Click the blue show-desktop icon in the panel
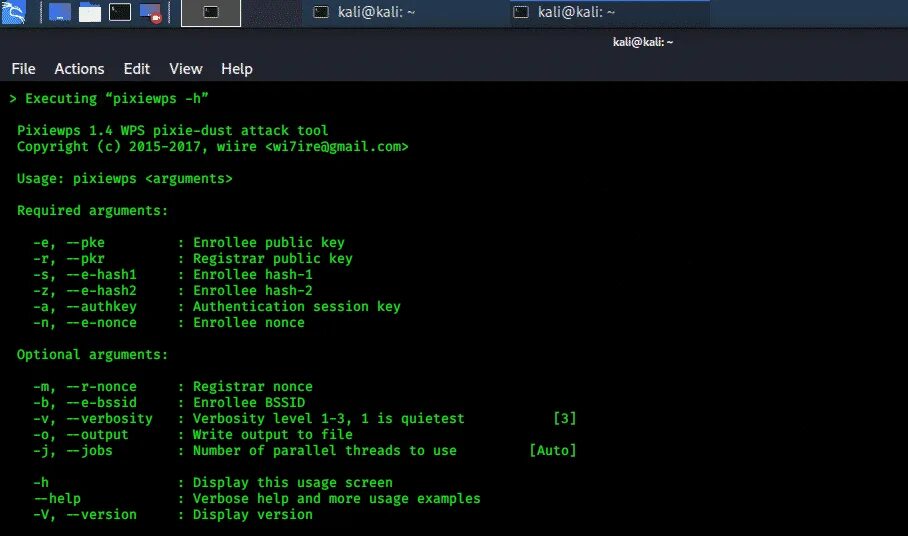 tap(60, 12)
